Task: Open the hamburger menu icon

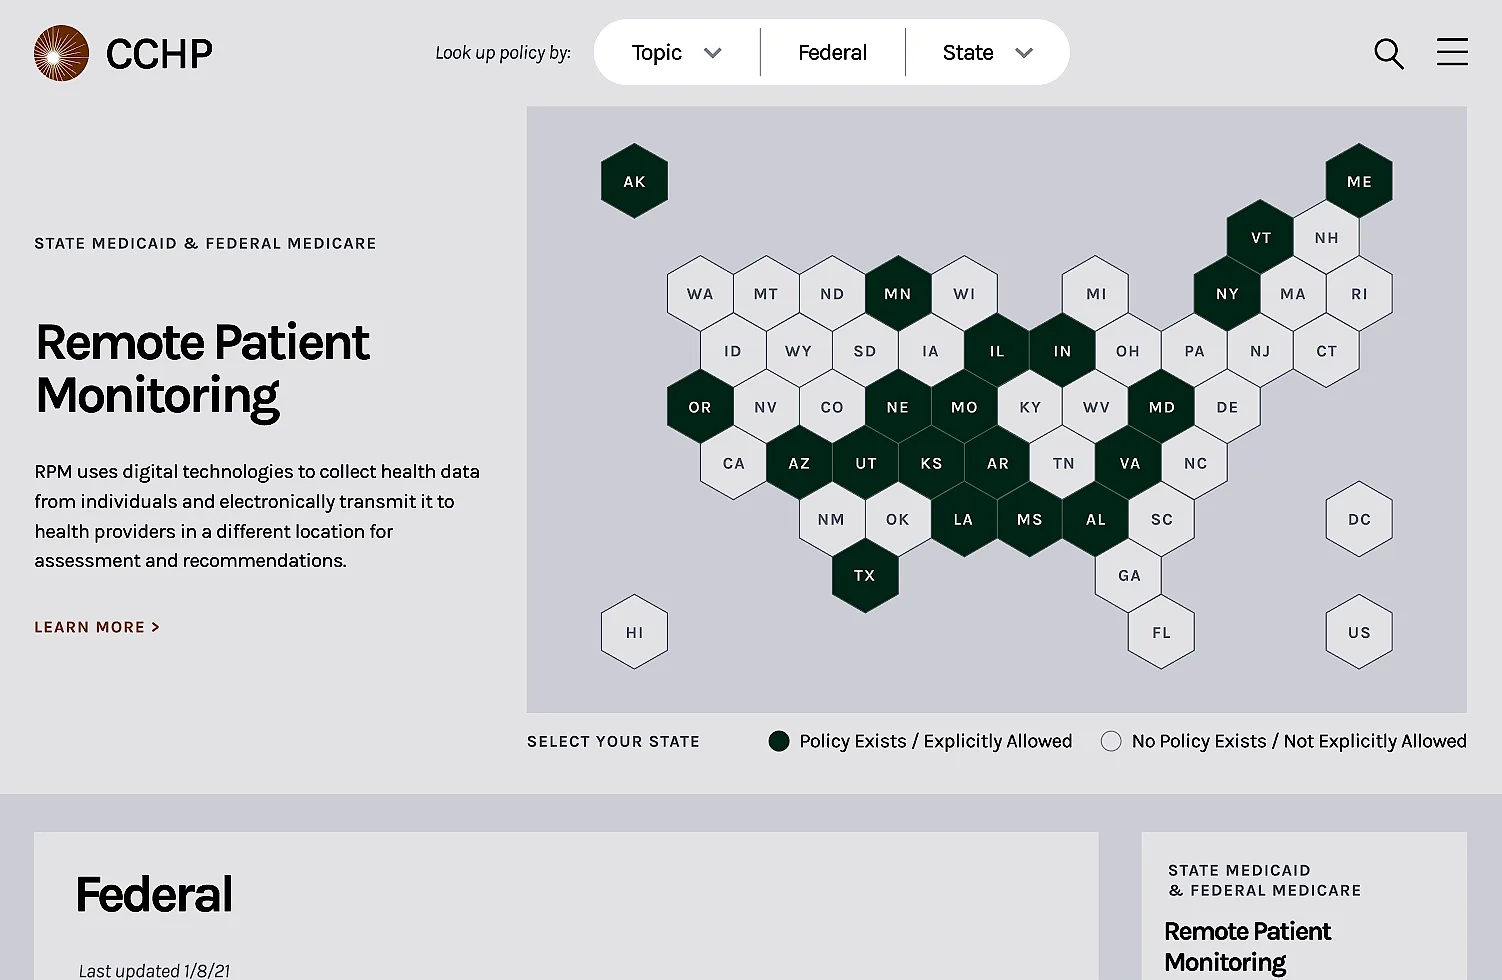Action: [x=1452, y=52]
